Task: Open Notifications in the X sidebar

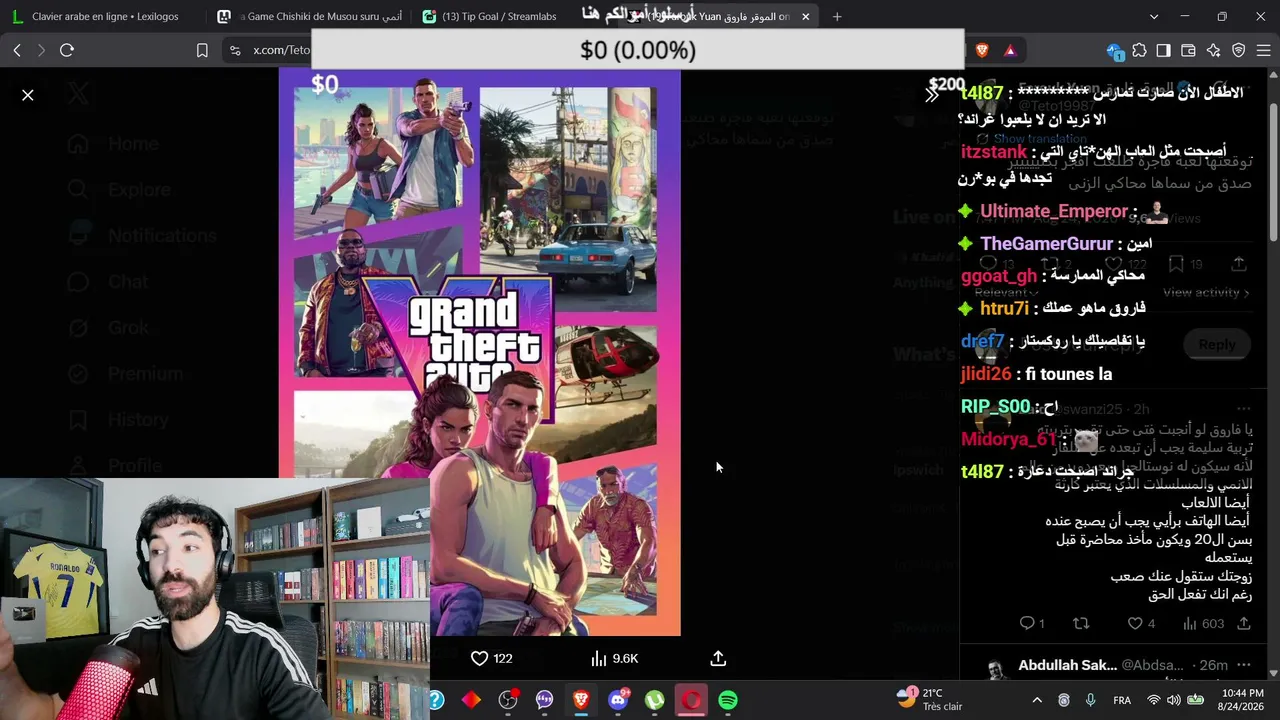Action: click(x=142, y=236)
